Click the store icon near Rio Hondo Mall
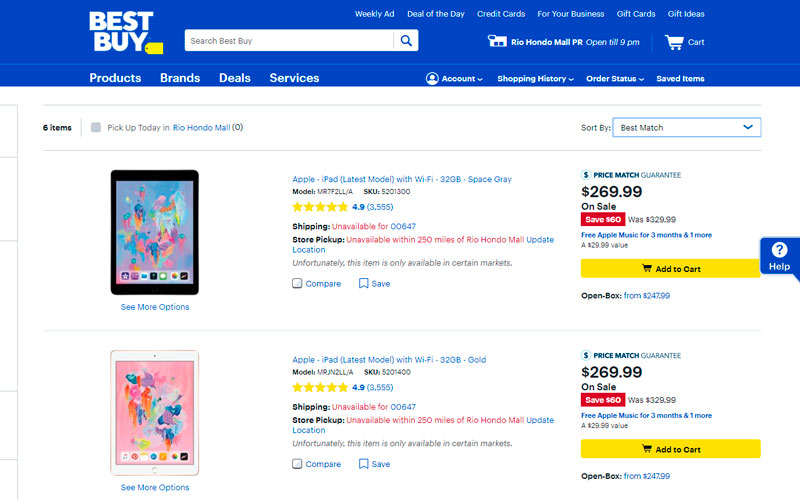 pos(497,41)
